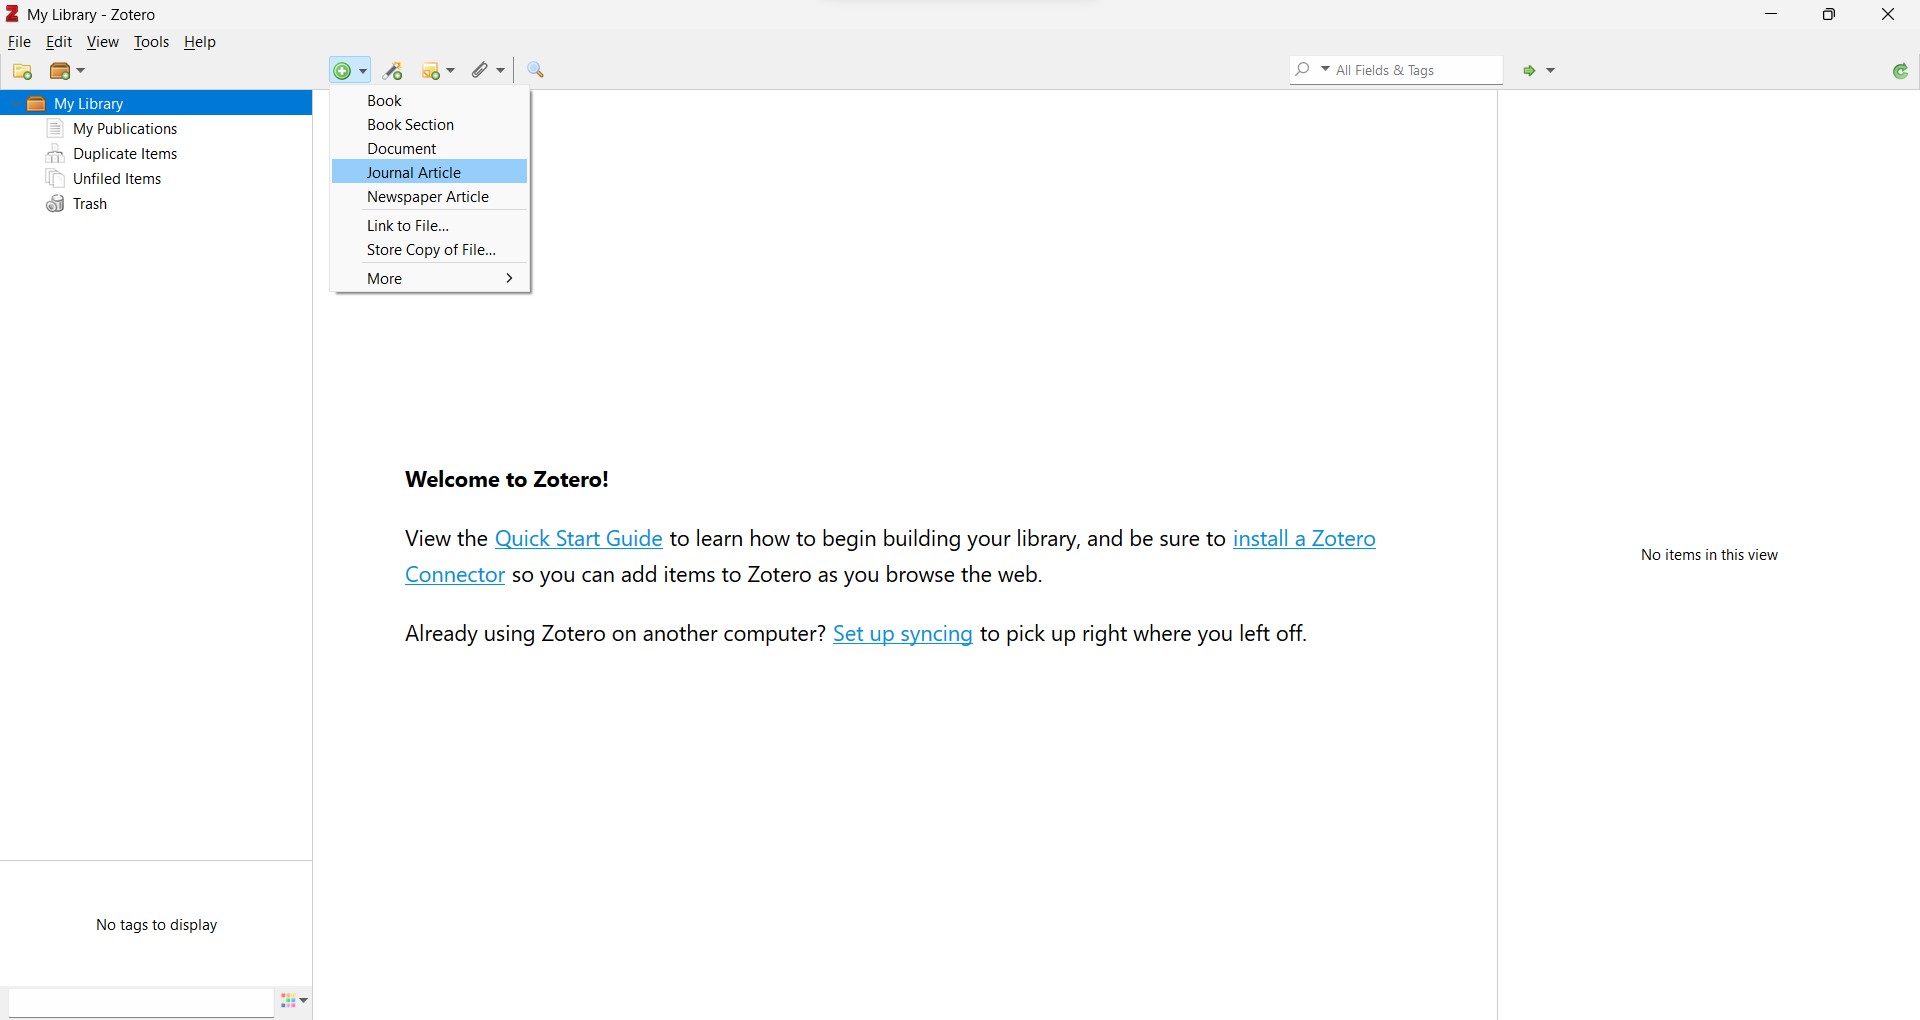The image size is (1920, 1020).
Task: Open the tag selector actions menu
Action: tap(294, 1002)
